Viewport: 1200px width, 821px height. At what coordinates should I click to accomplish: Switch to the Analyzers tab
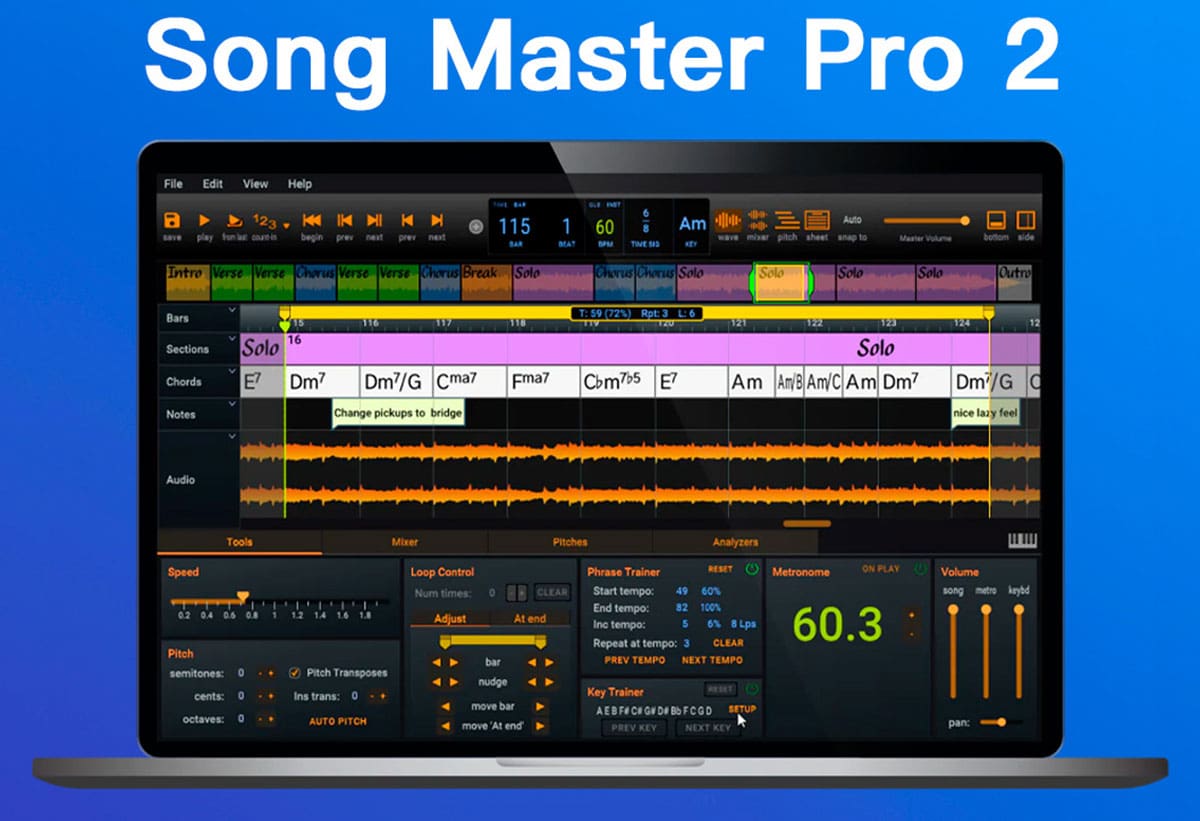tap(735, 542)
